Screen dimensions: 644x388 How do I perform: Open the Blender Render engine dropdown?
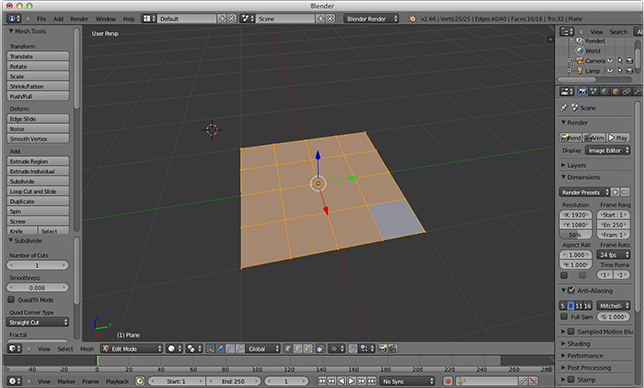tap(371, 19)
